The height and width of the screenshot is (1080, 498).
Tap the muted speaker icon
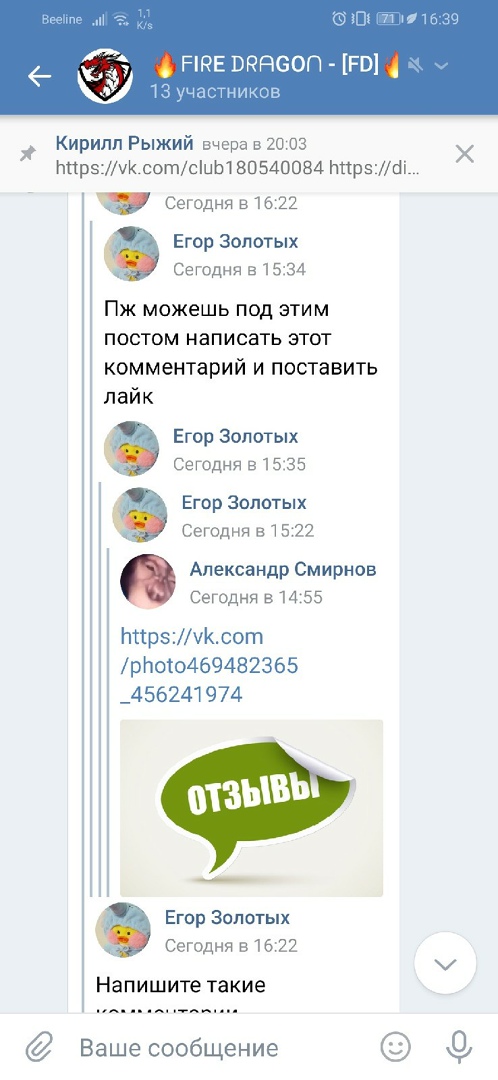pyautogui.click(x=415, y=65)
